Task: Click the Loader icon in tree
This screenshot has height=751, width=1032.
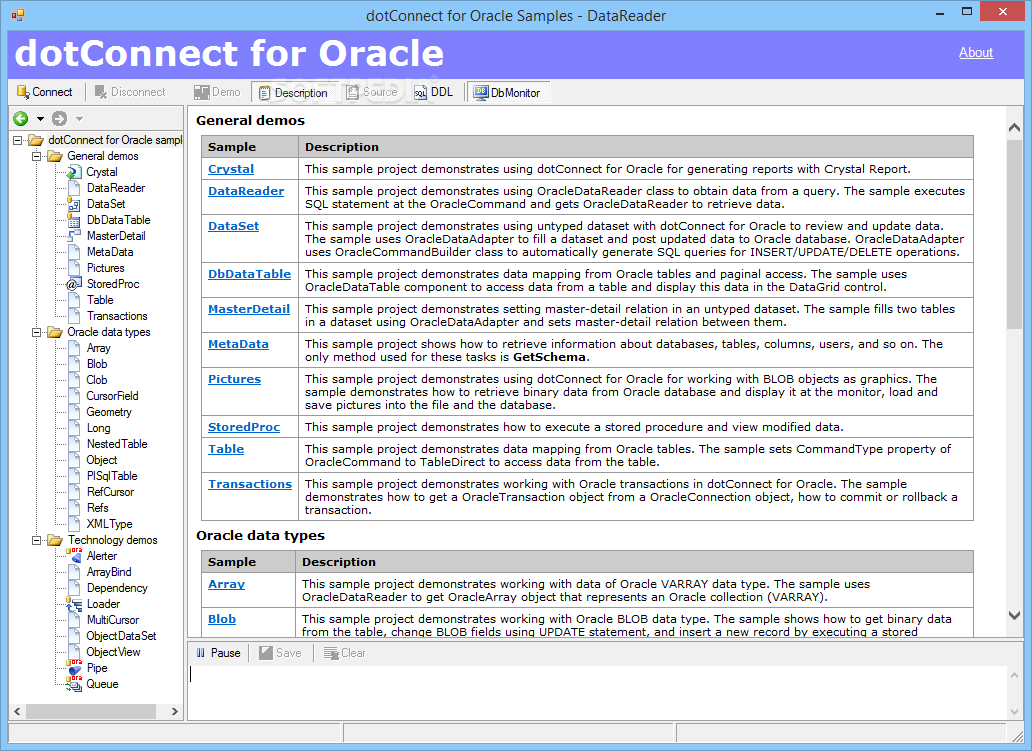Action: pos(74,604)
